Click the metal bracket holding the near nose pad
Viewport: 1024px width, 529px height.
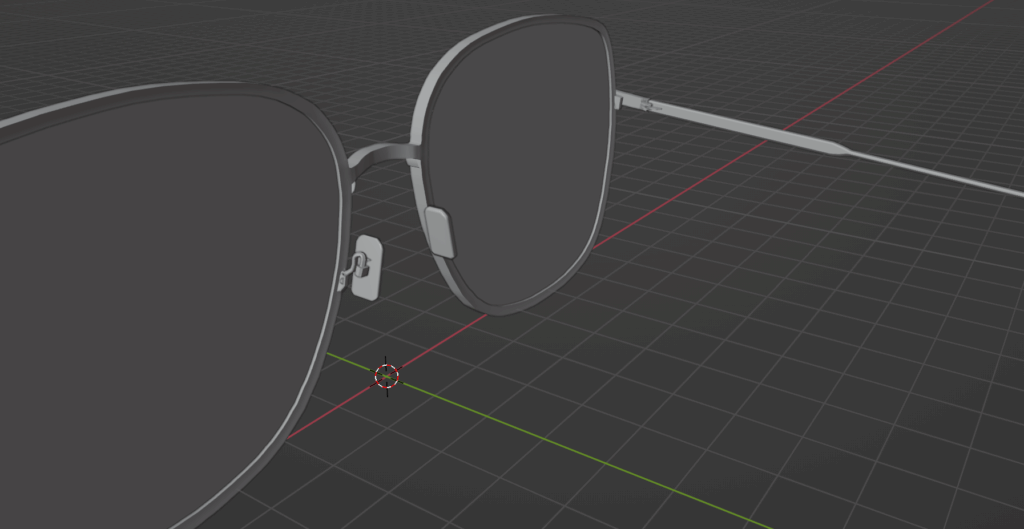tap(354, 264)
